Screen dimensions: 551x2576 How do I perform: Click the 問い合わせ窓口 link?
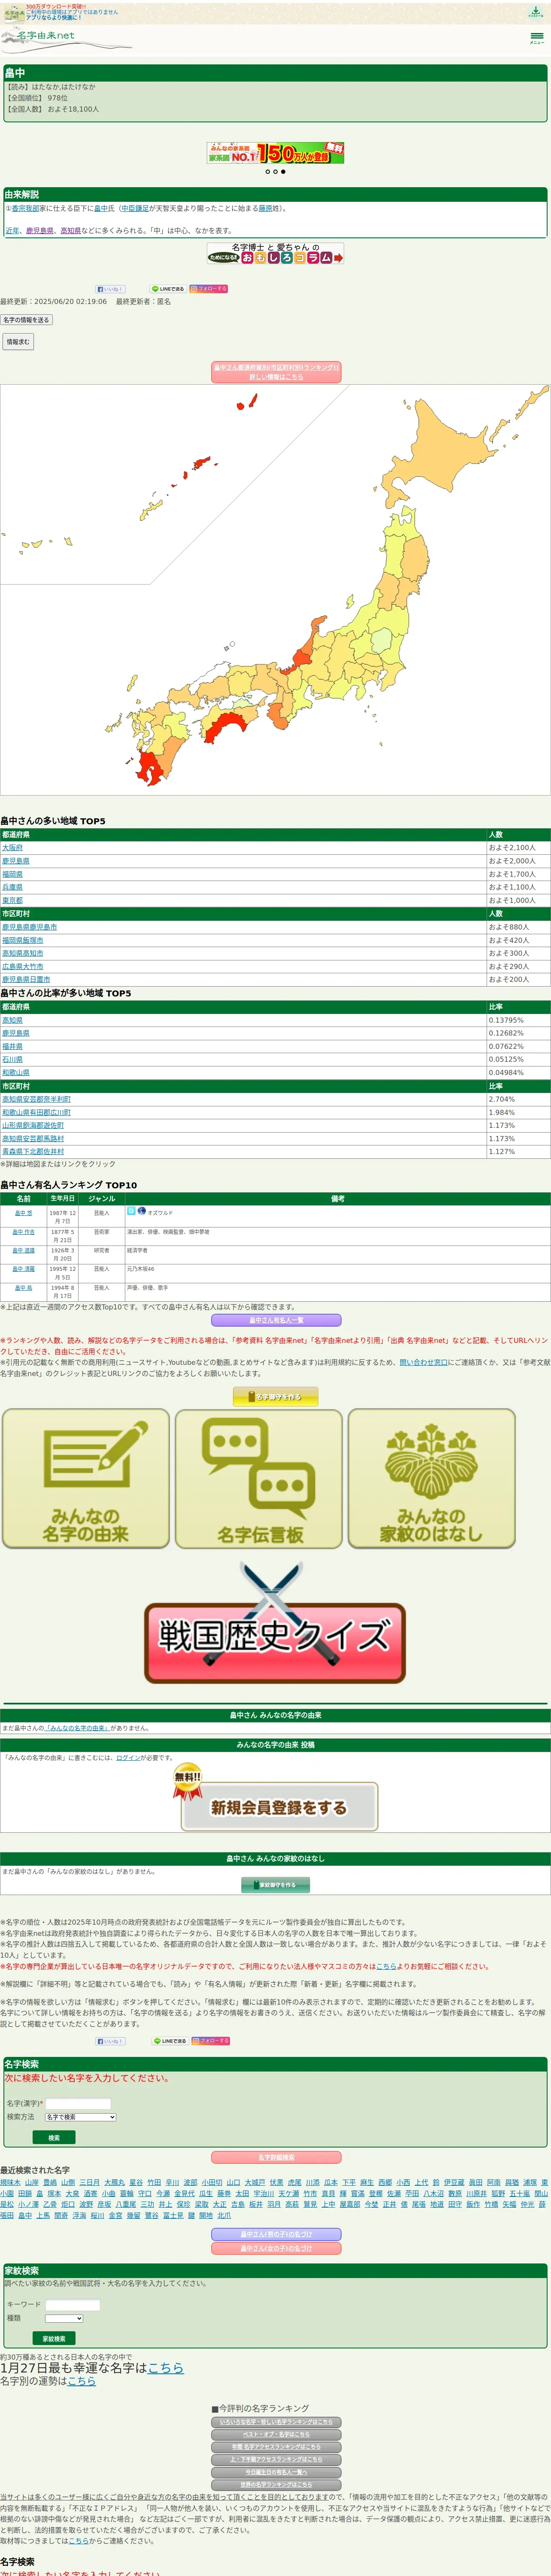424,1362
